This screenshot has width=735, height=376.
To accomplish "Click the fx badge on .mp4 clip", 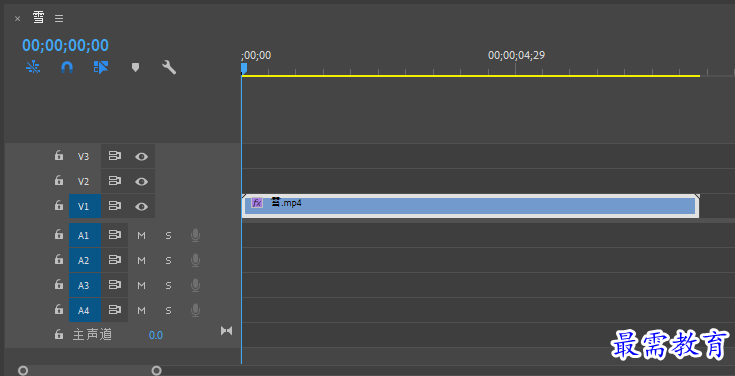I will click(x=257, y=203).
